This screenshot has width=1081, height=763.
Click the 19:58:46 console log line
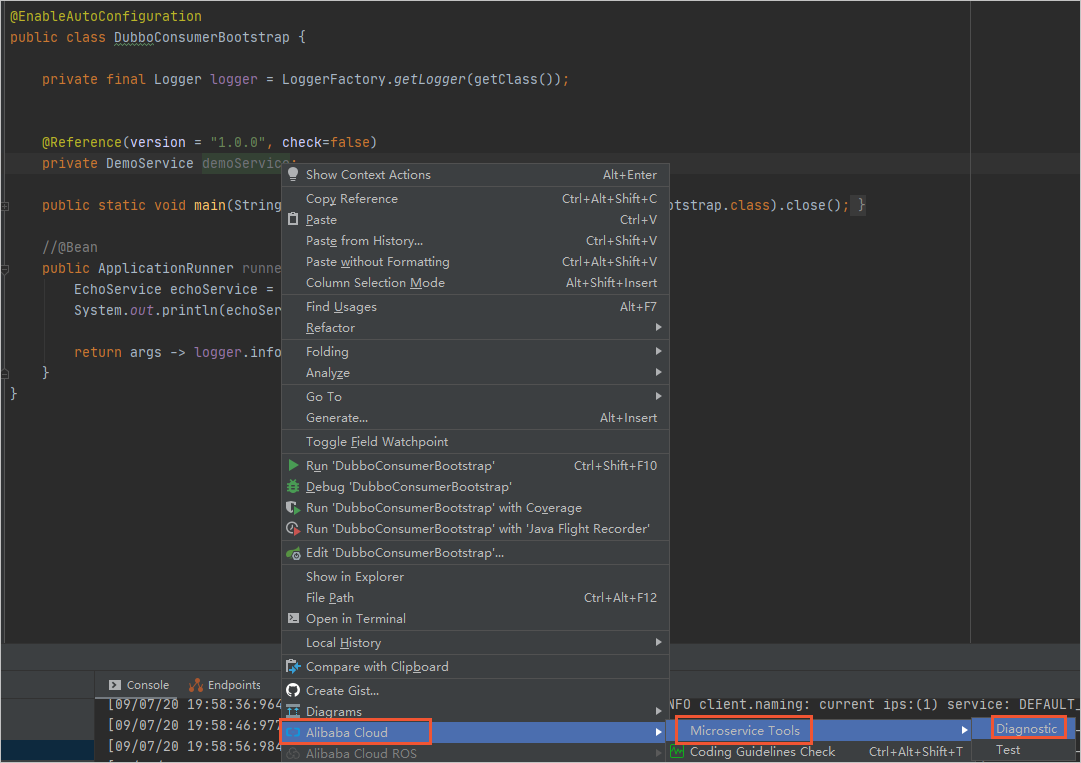[195, 725]
